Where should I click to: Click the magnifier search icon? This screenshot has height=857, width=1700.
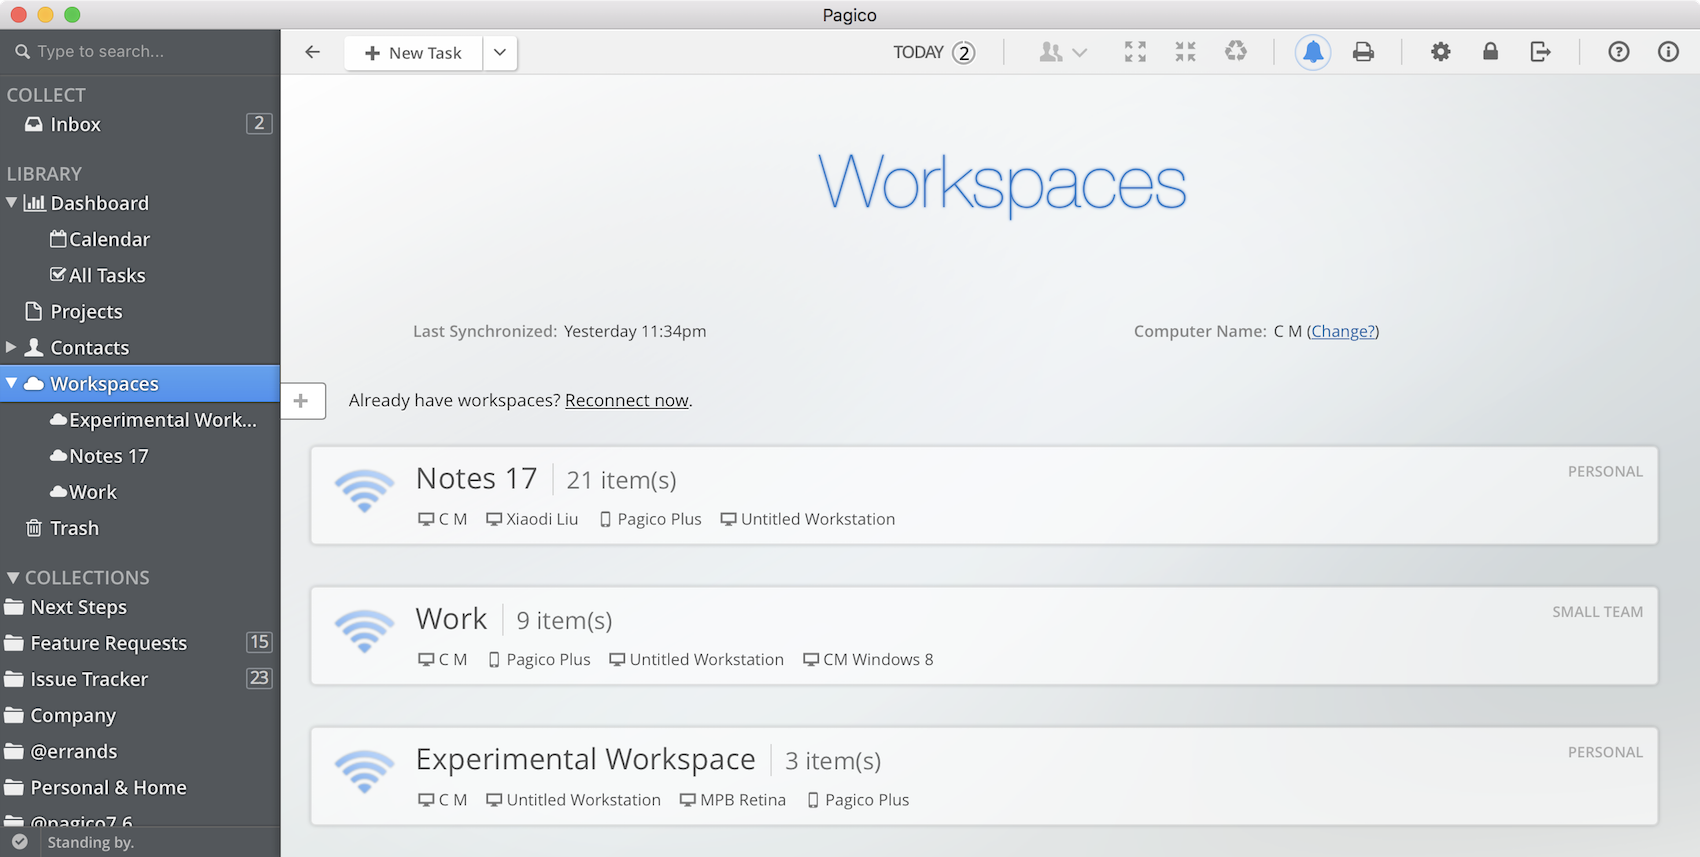pos(22,51)
